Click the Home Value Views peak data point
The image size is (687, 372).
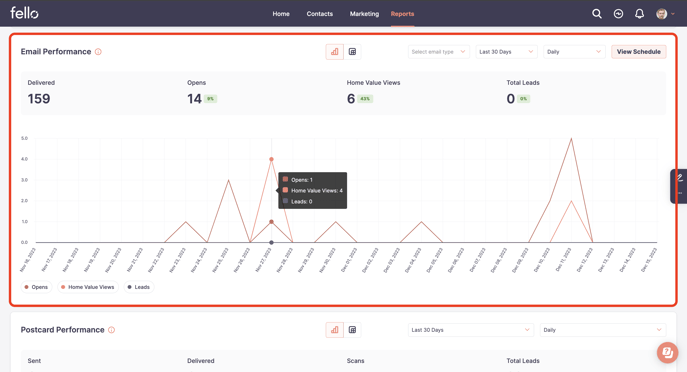(x=271, y=159)
